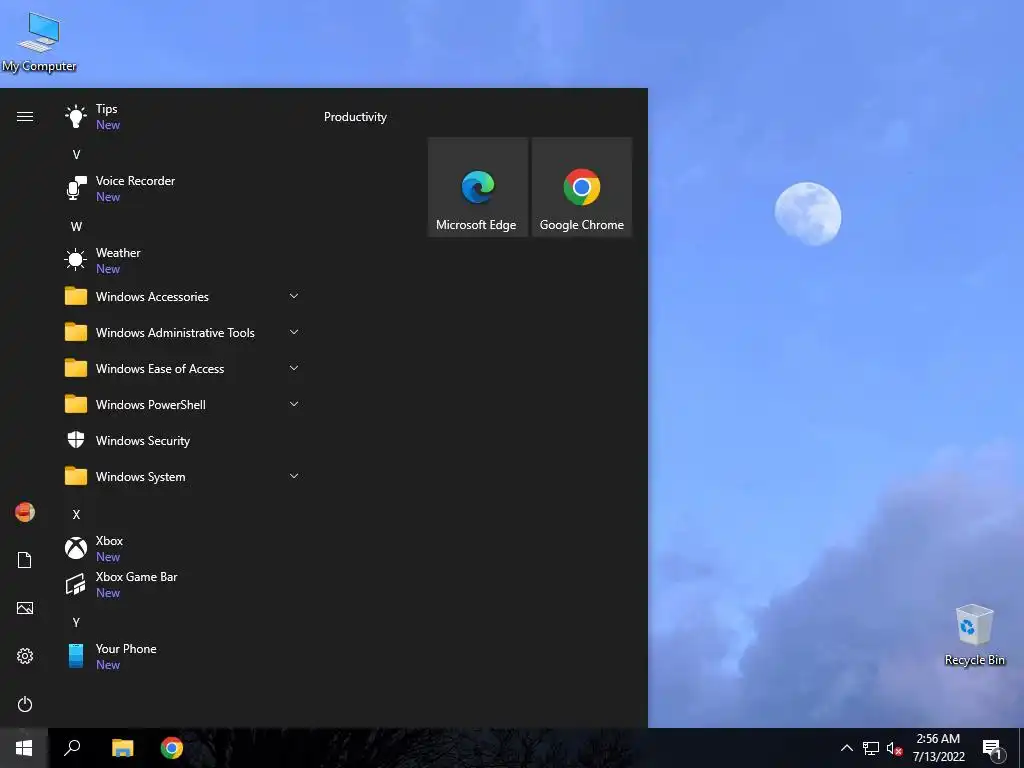The width and height of the screenshot is (1024, 768).
Task: Click the V letter header in app list
Action: point(76,155)
